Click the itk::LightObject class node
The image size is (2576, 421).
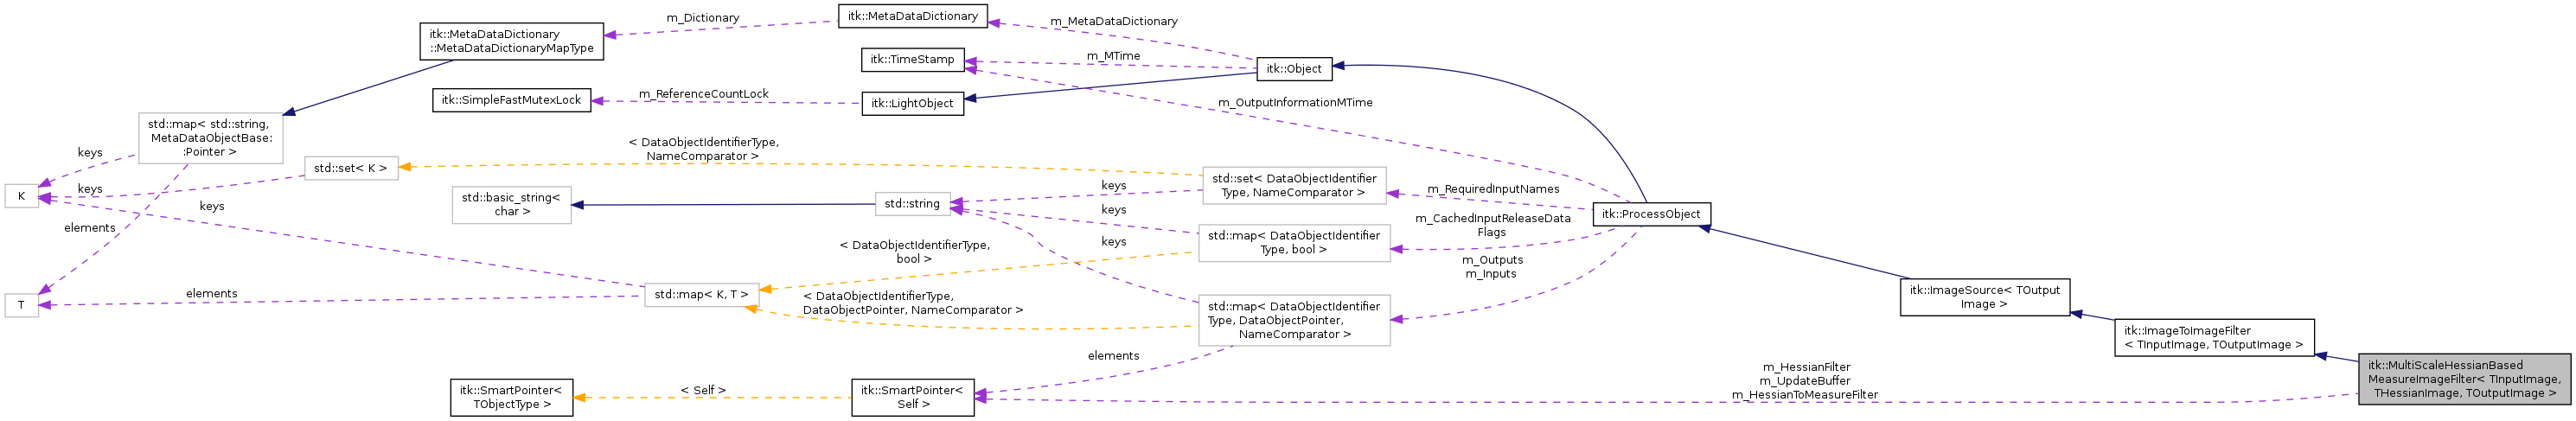click(912, 104)
